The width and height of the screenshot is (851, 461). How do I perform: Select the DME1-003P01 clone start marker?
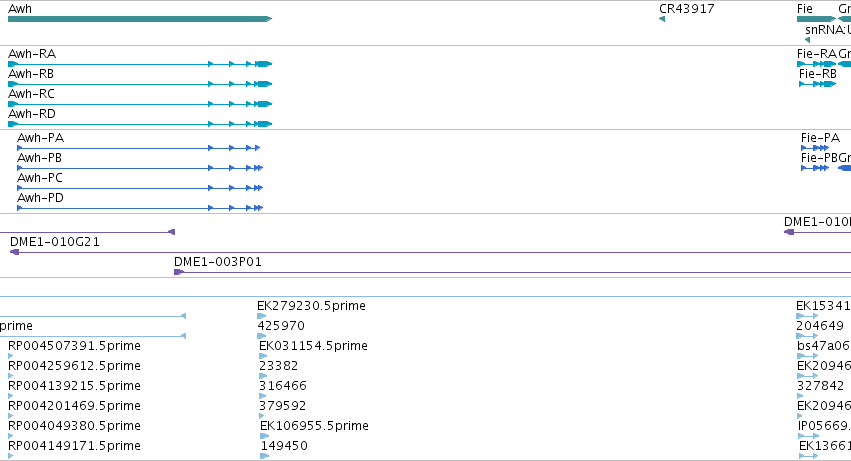(179, 272)
